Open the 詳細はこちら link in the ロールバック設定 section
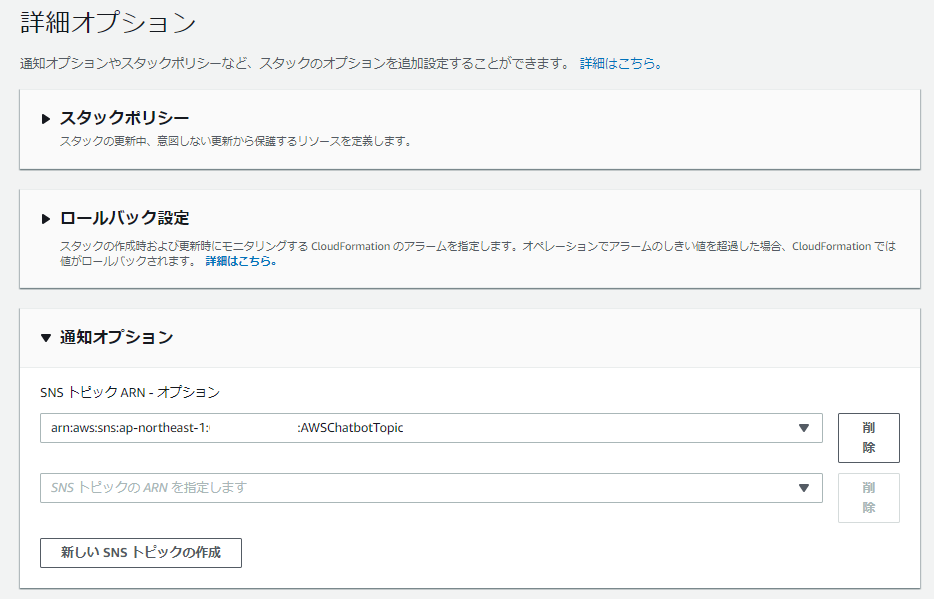 click(x=240, y=261)
